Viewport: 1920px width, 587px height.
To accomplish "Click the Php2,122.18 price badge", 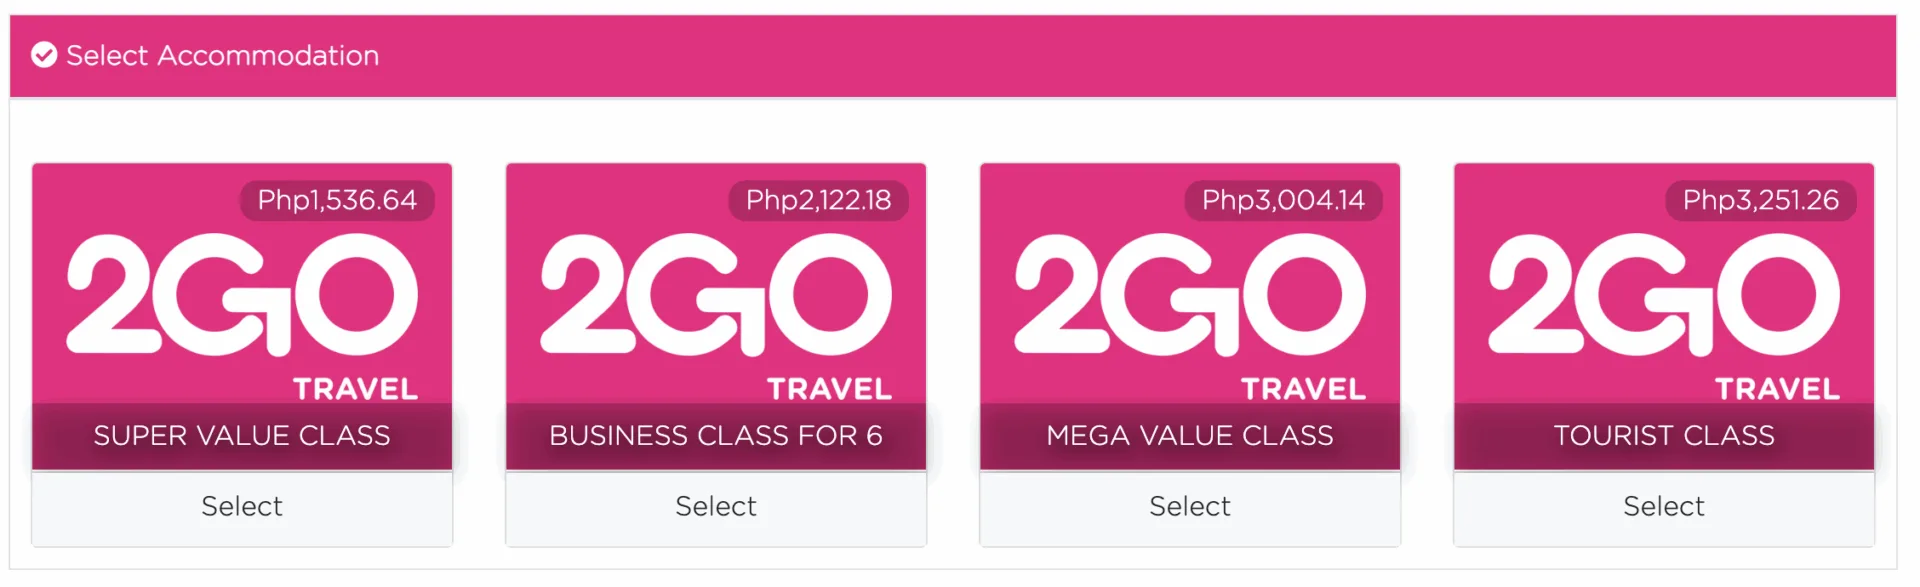I will [818, 201].
